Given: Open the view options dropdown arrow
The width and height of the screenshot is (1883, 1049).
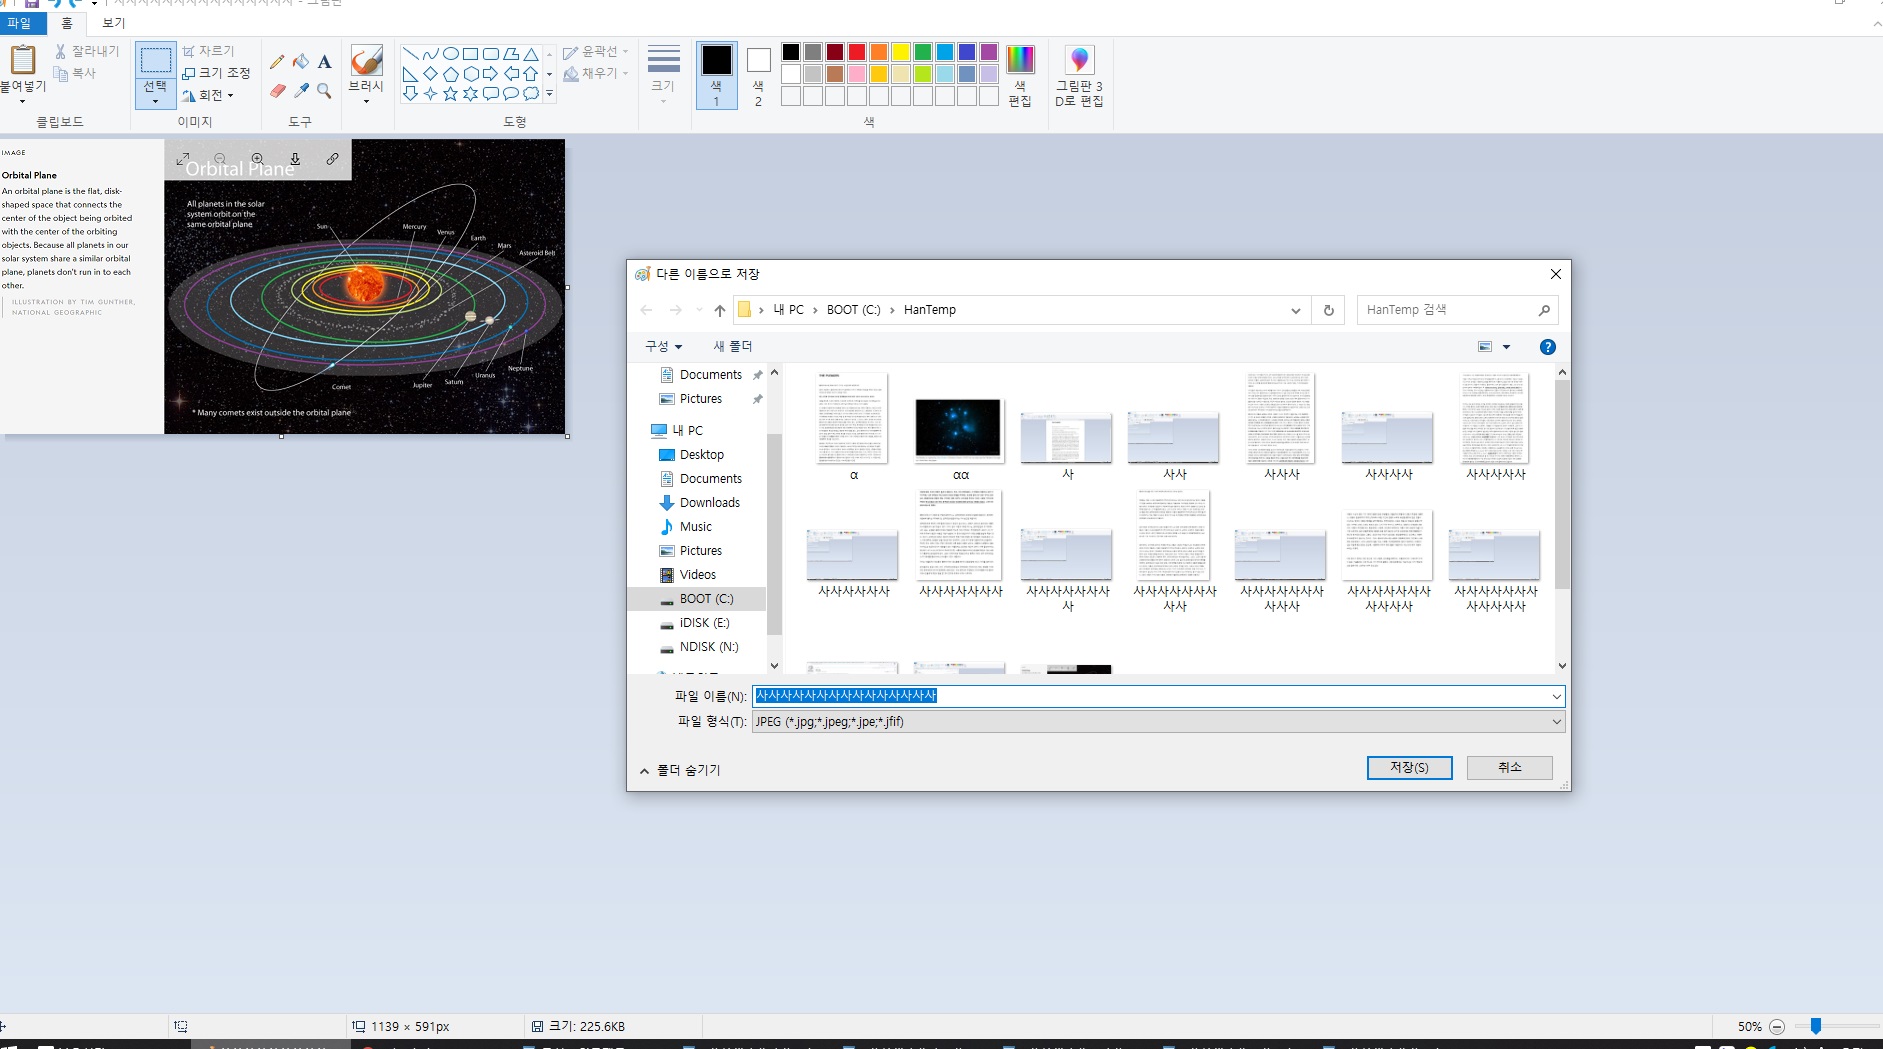Looking at the screenshot, I should (1507, 347).
